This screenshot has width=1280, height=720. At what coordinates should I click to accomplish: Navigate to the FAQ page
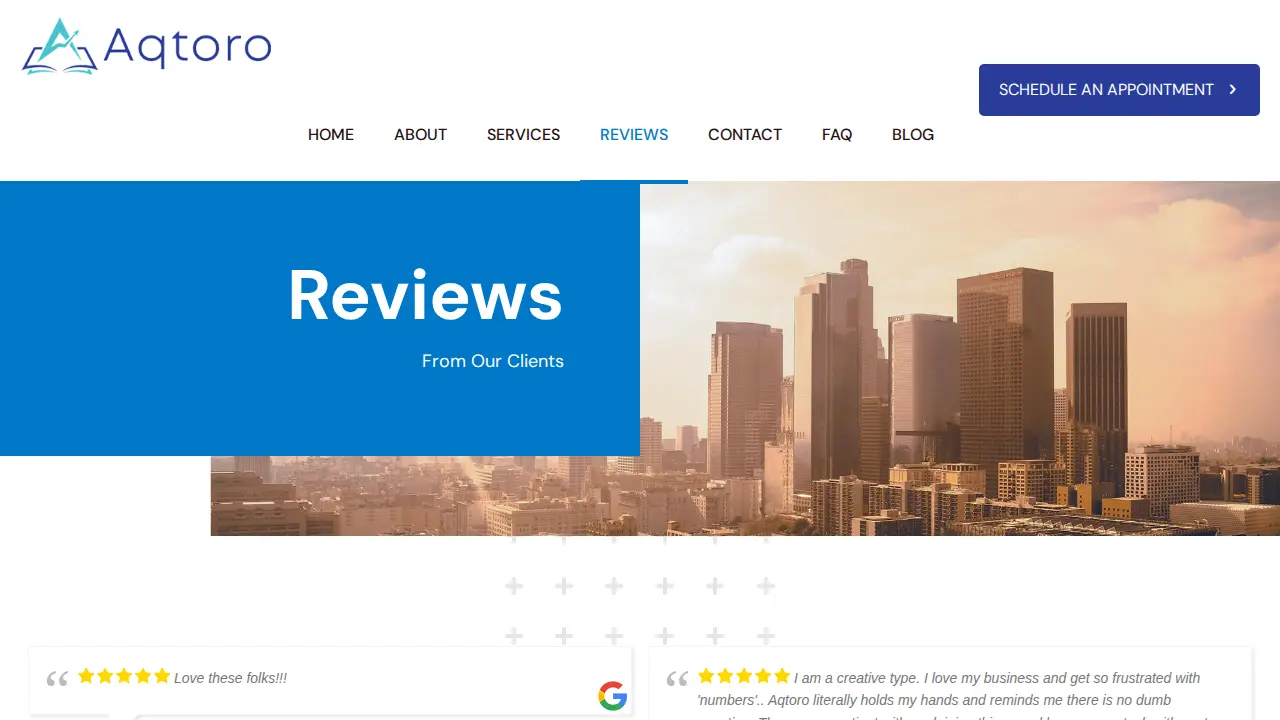[837, 135]
